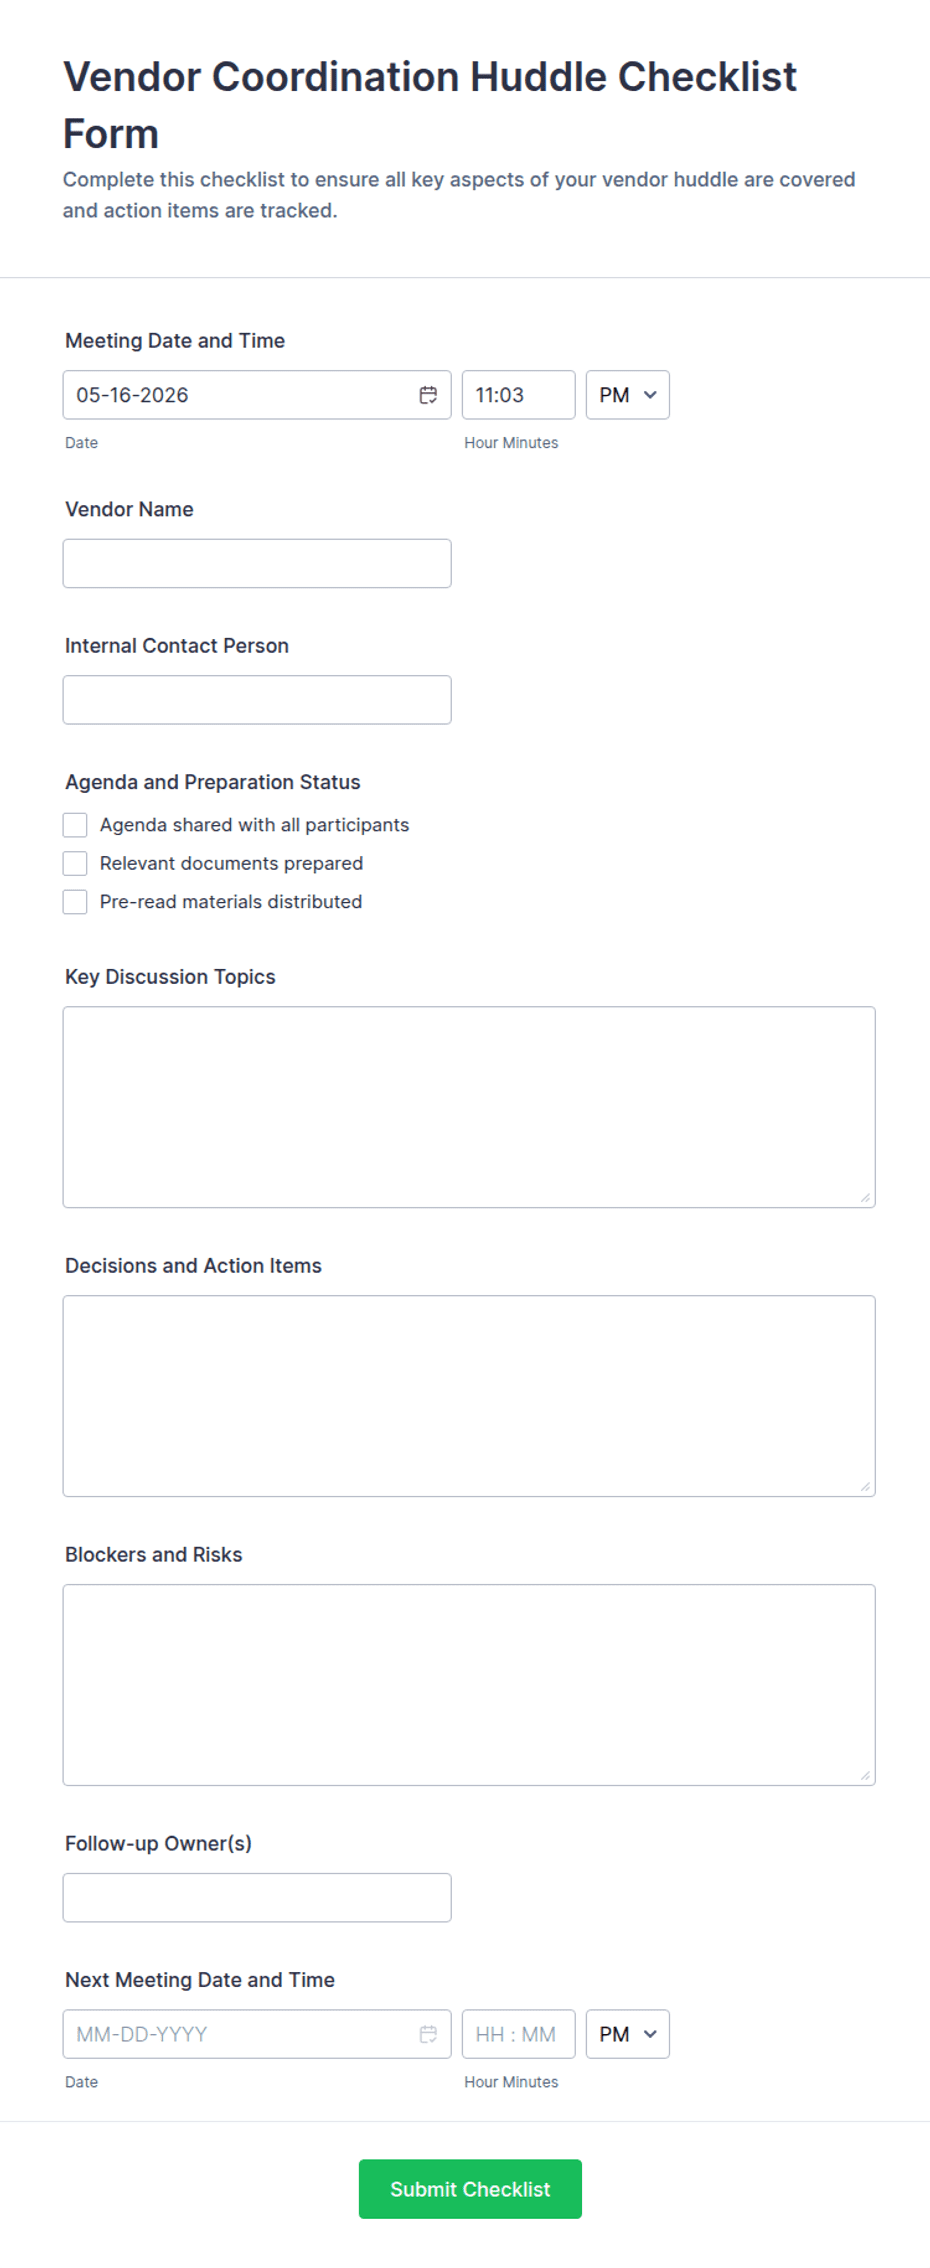Open the Next Meeting Date calendar icon
The image size is (930, 2268).
pyautogui.click(x=428, y=2034)
